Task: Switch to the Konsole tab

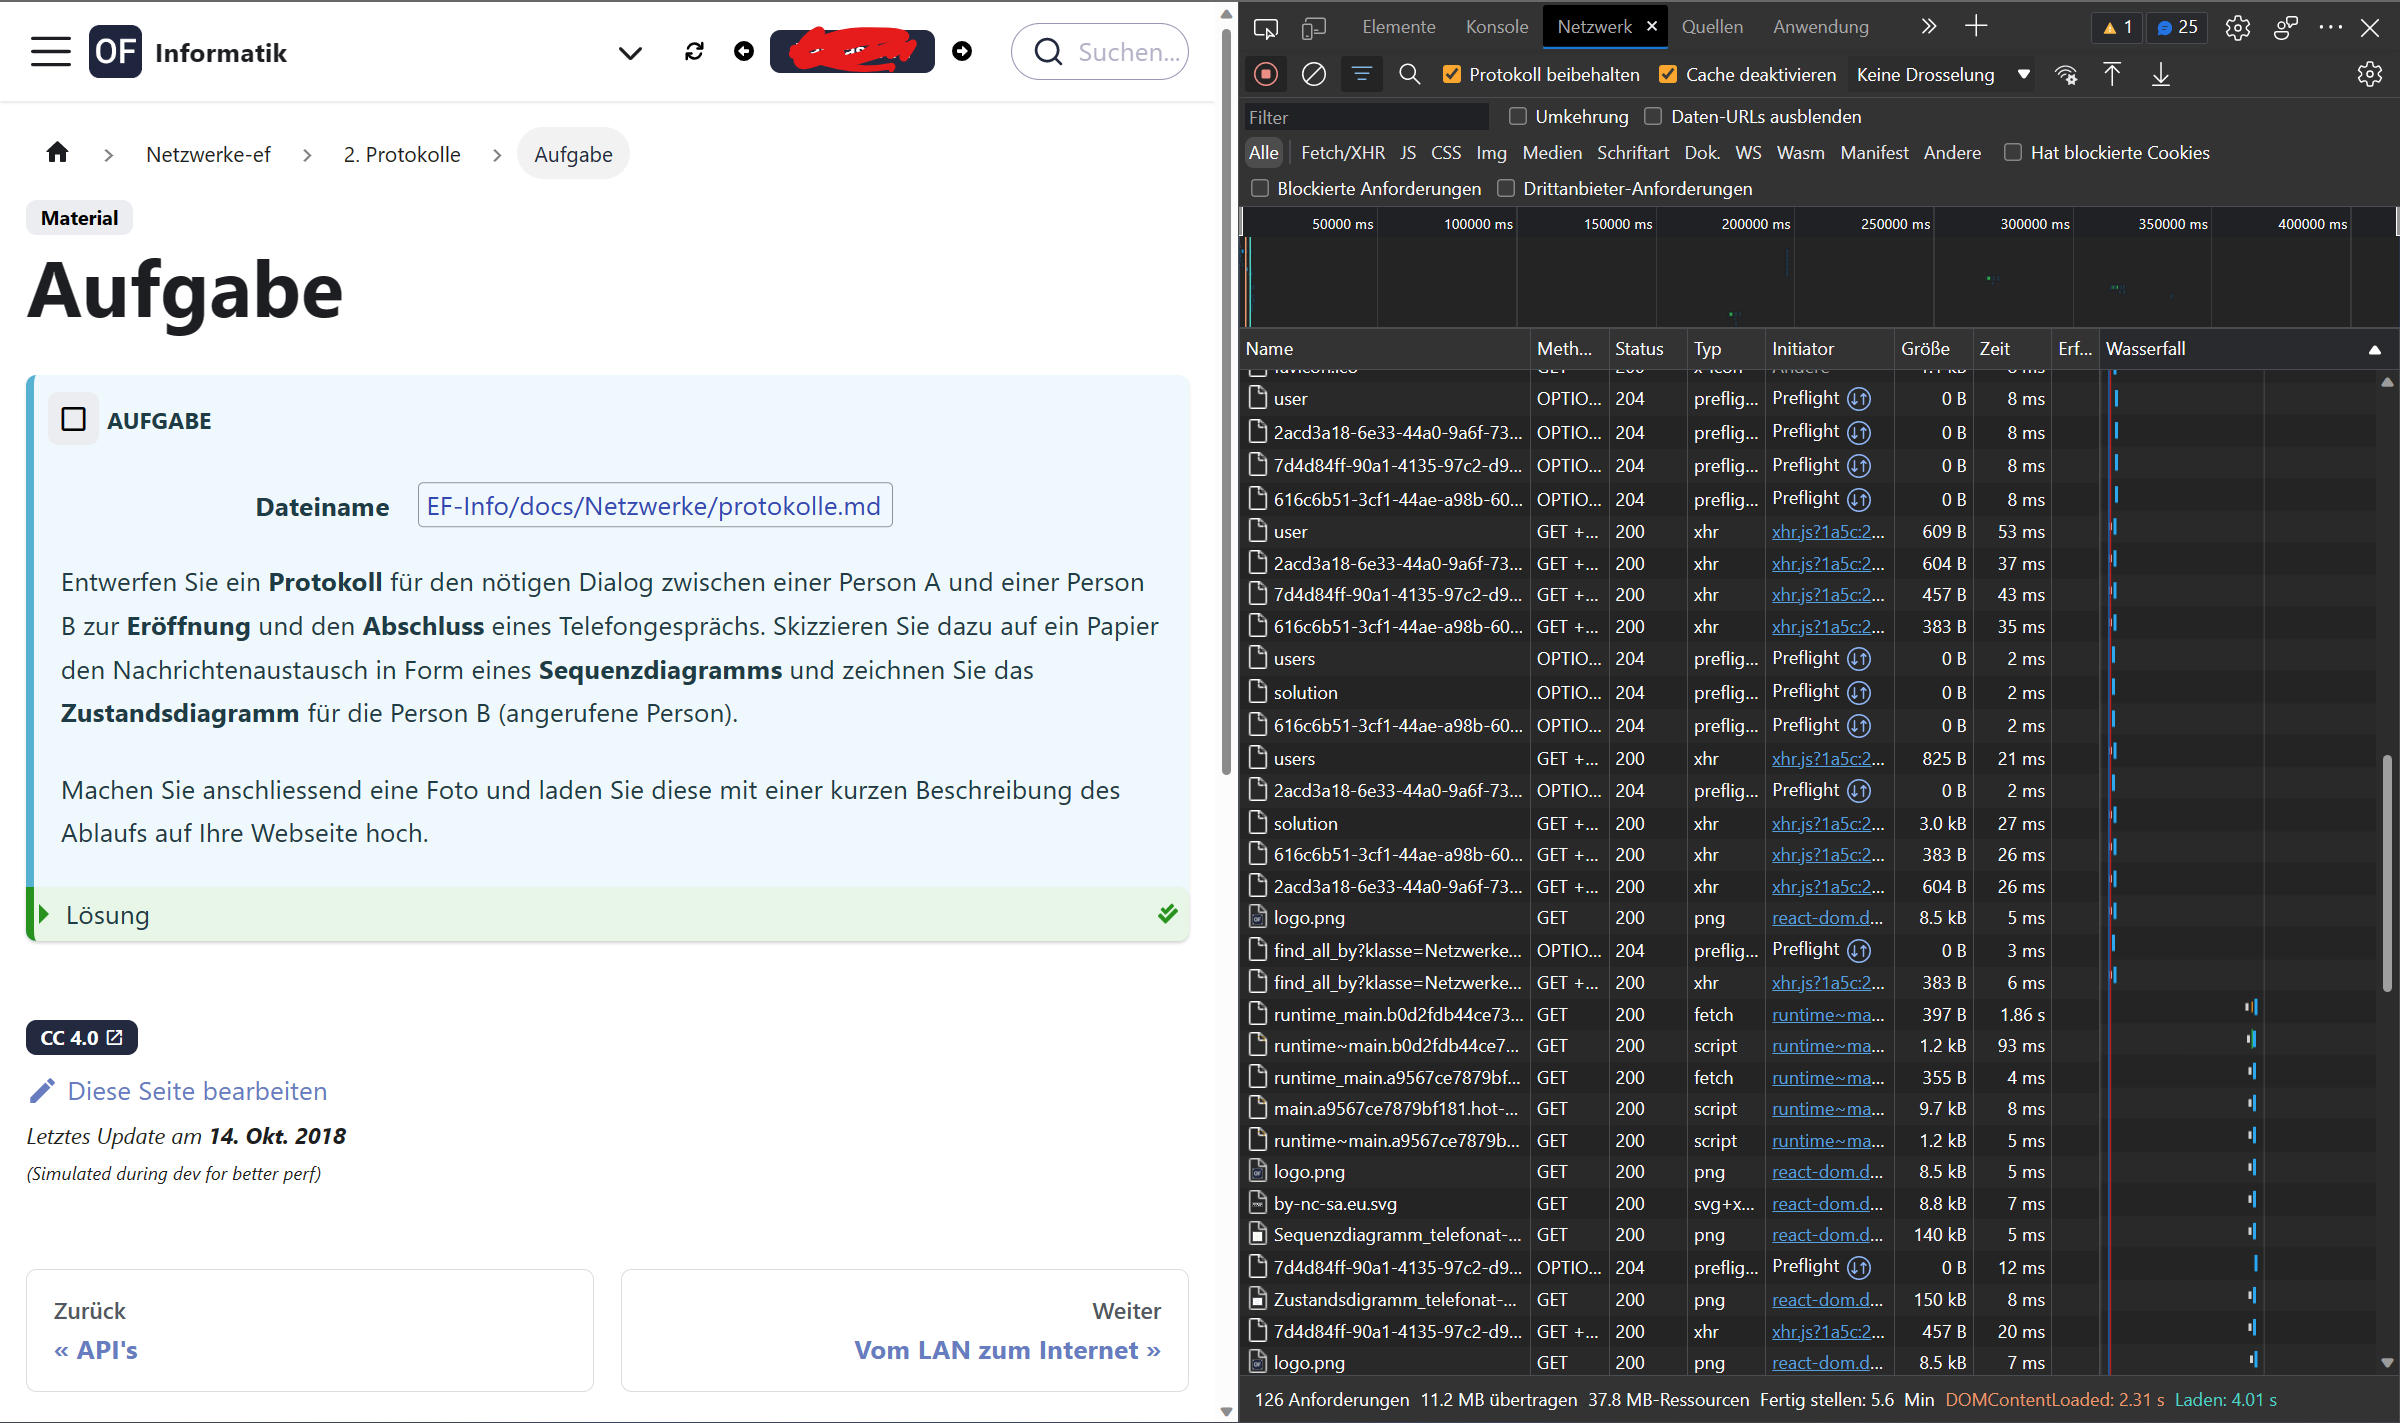Action: click(x=1496, y=27)
